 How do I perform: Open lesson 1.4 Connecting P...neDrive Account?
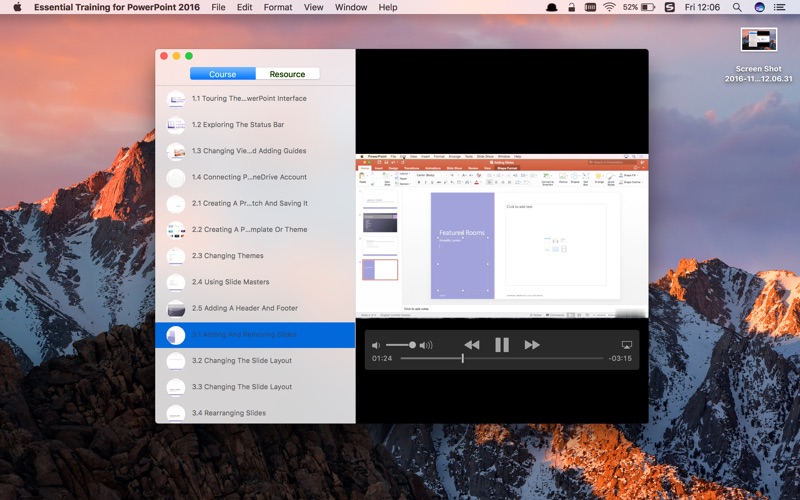255,177
